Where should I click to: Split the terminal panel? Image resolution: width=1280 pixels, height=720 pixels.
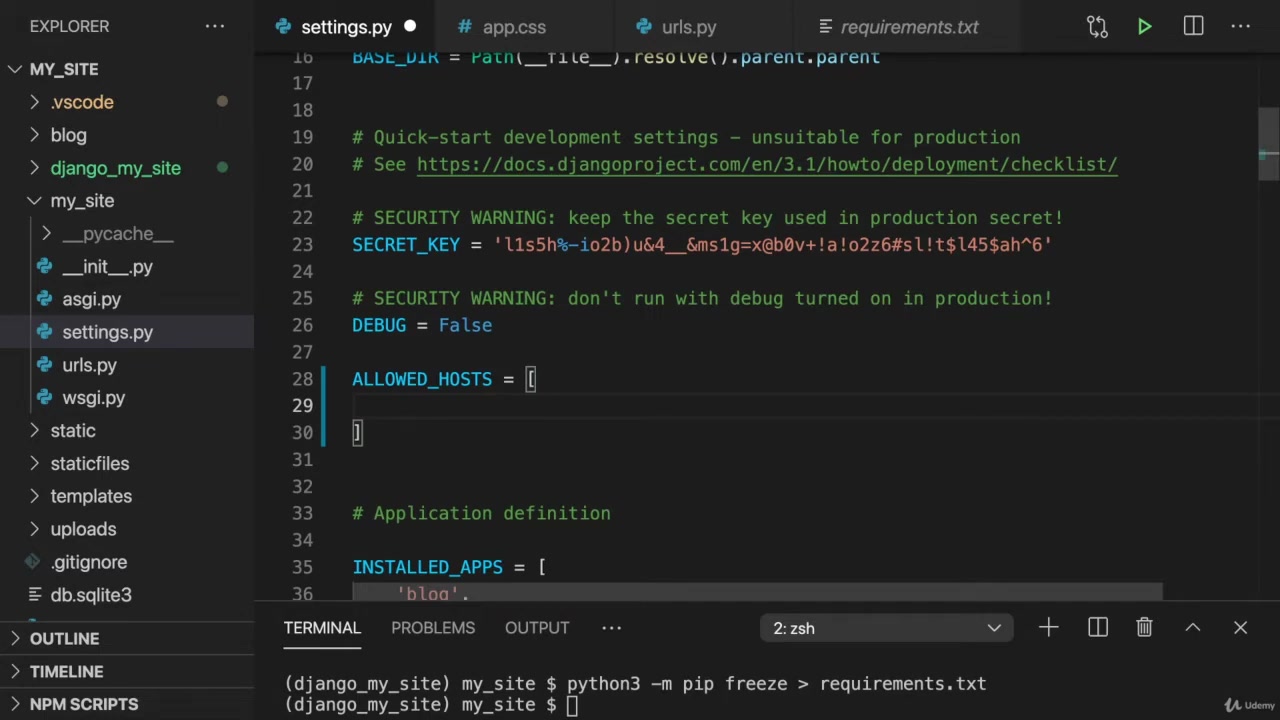click(1098, 628)
